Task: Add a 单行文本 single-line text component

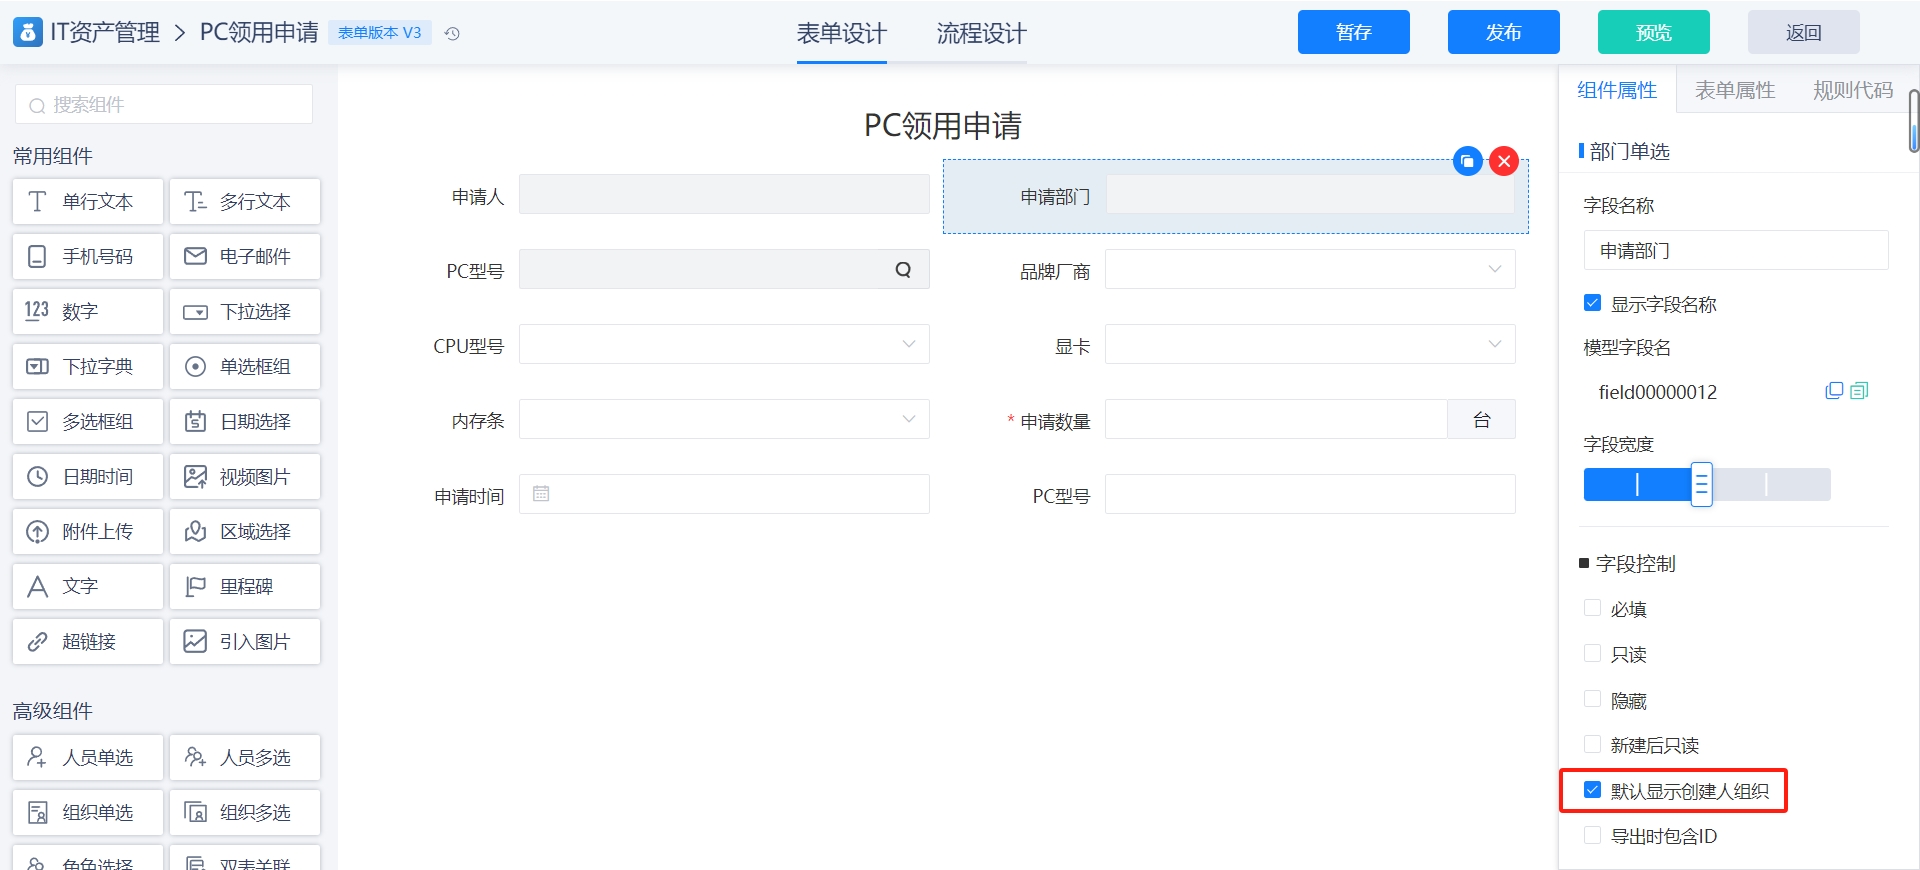Action: tap(87, 201)
